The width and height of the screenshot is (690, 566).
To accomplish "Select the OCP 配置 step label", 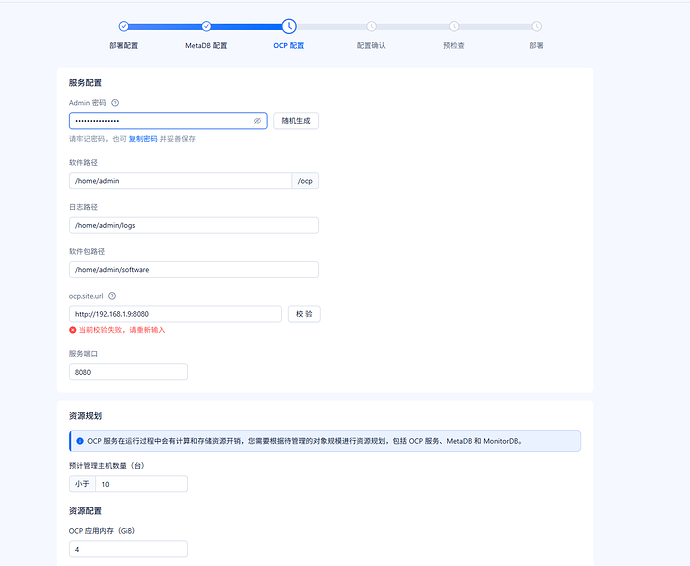I will tap(289, 45).
